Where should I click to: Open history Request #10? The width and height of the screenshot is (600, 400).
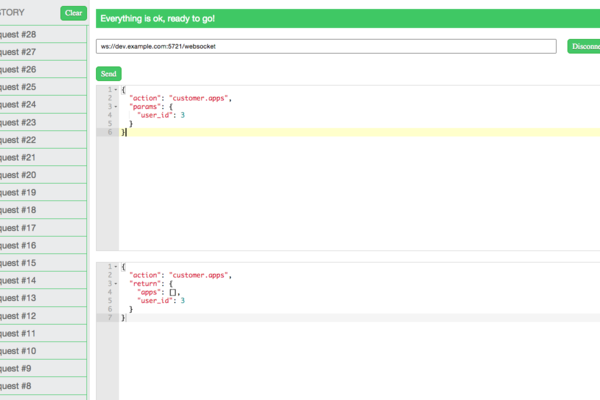43,351
